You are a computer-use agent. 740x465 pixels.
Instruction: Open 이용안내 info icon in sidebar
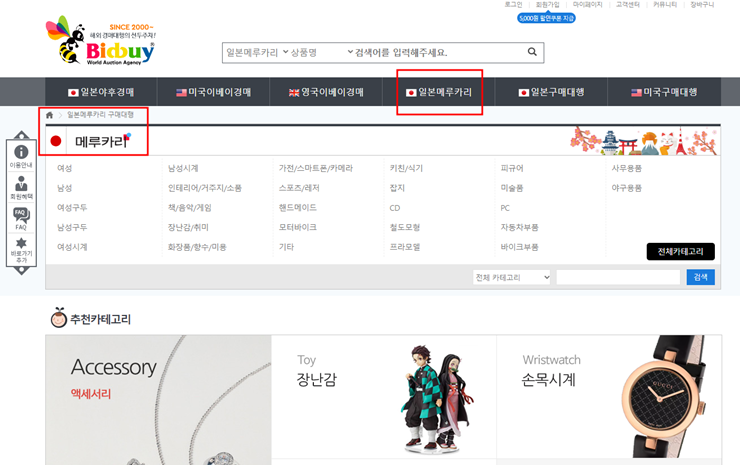pyautogui.click(x=21, y=156)
